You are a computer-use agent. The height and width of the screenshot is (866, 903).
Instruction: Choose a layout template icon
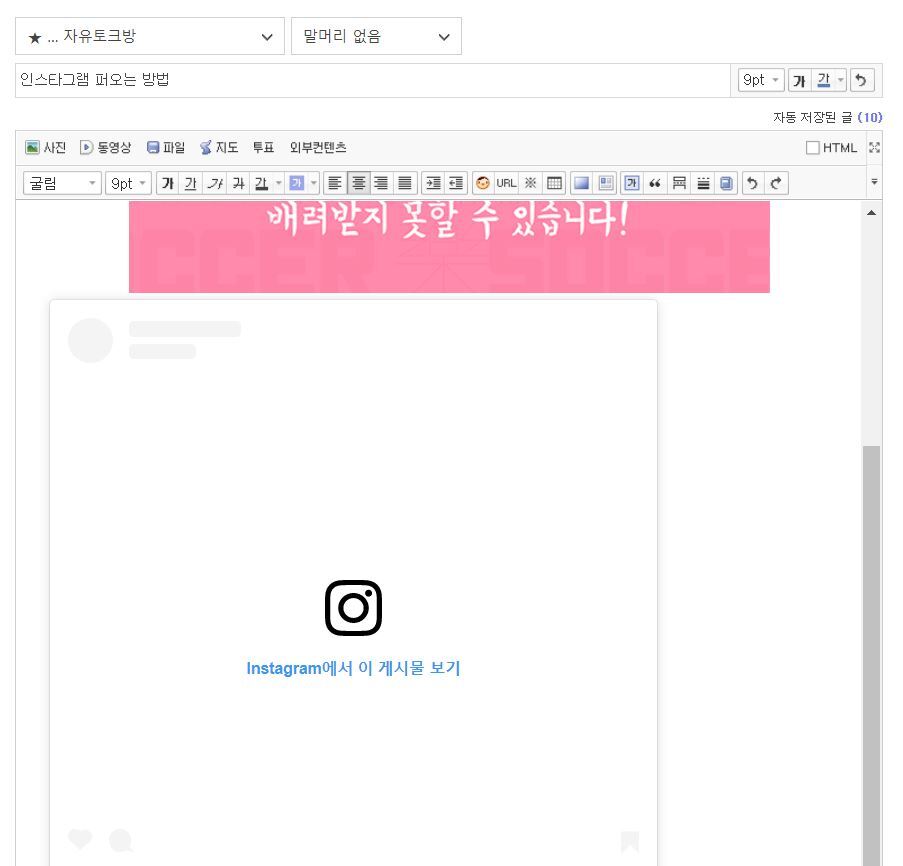point(606,184)
